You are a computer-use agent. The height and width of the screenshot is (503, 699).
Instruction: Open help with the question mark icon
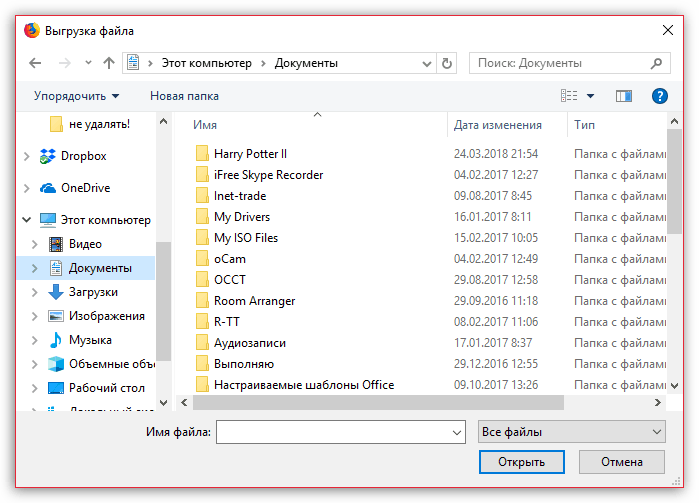659,96
